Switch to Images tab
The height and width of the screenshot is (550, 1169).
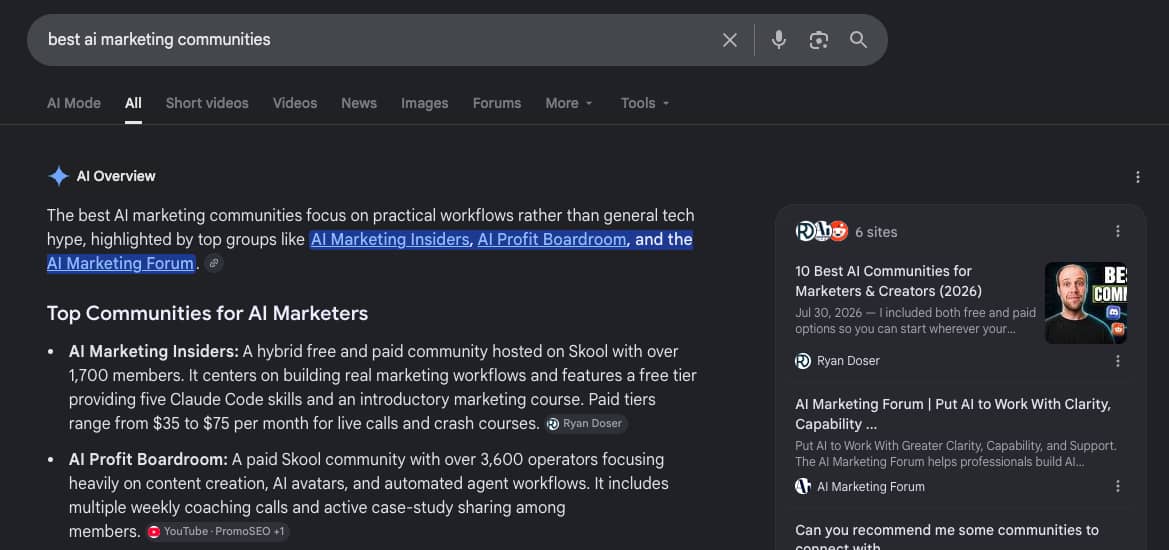point(425,103)
